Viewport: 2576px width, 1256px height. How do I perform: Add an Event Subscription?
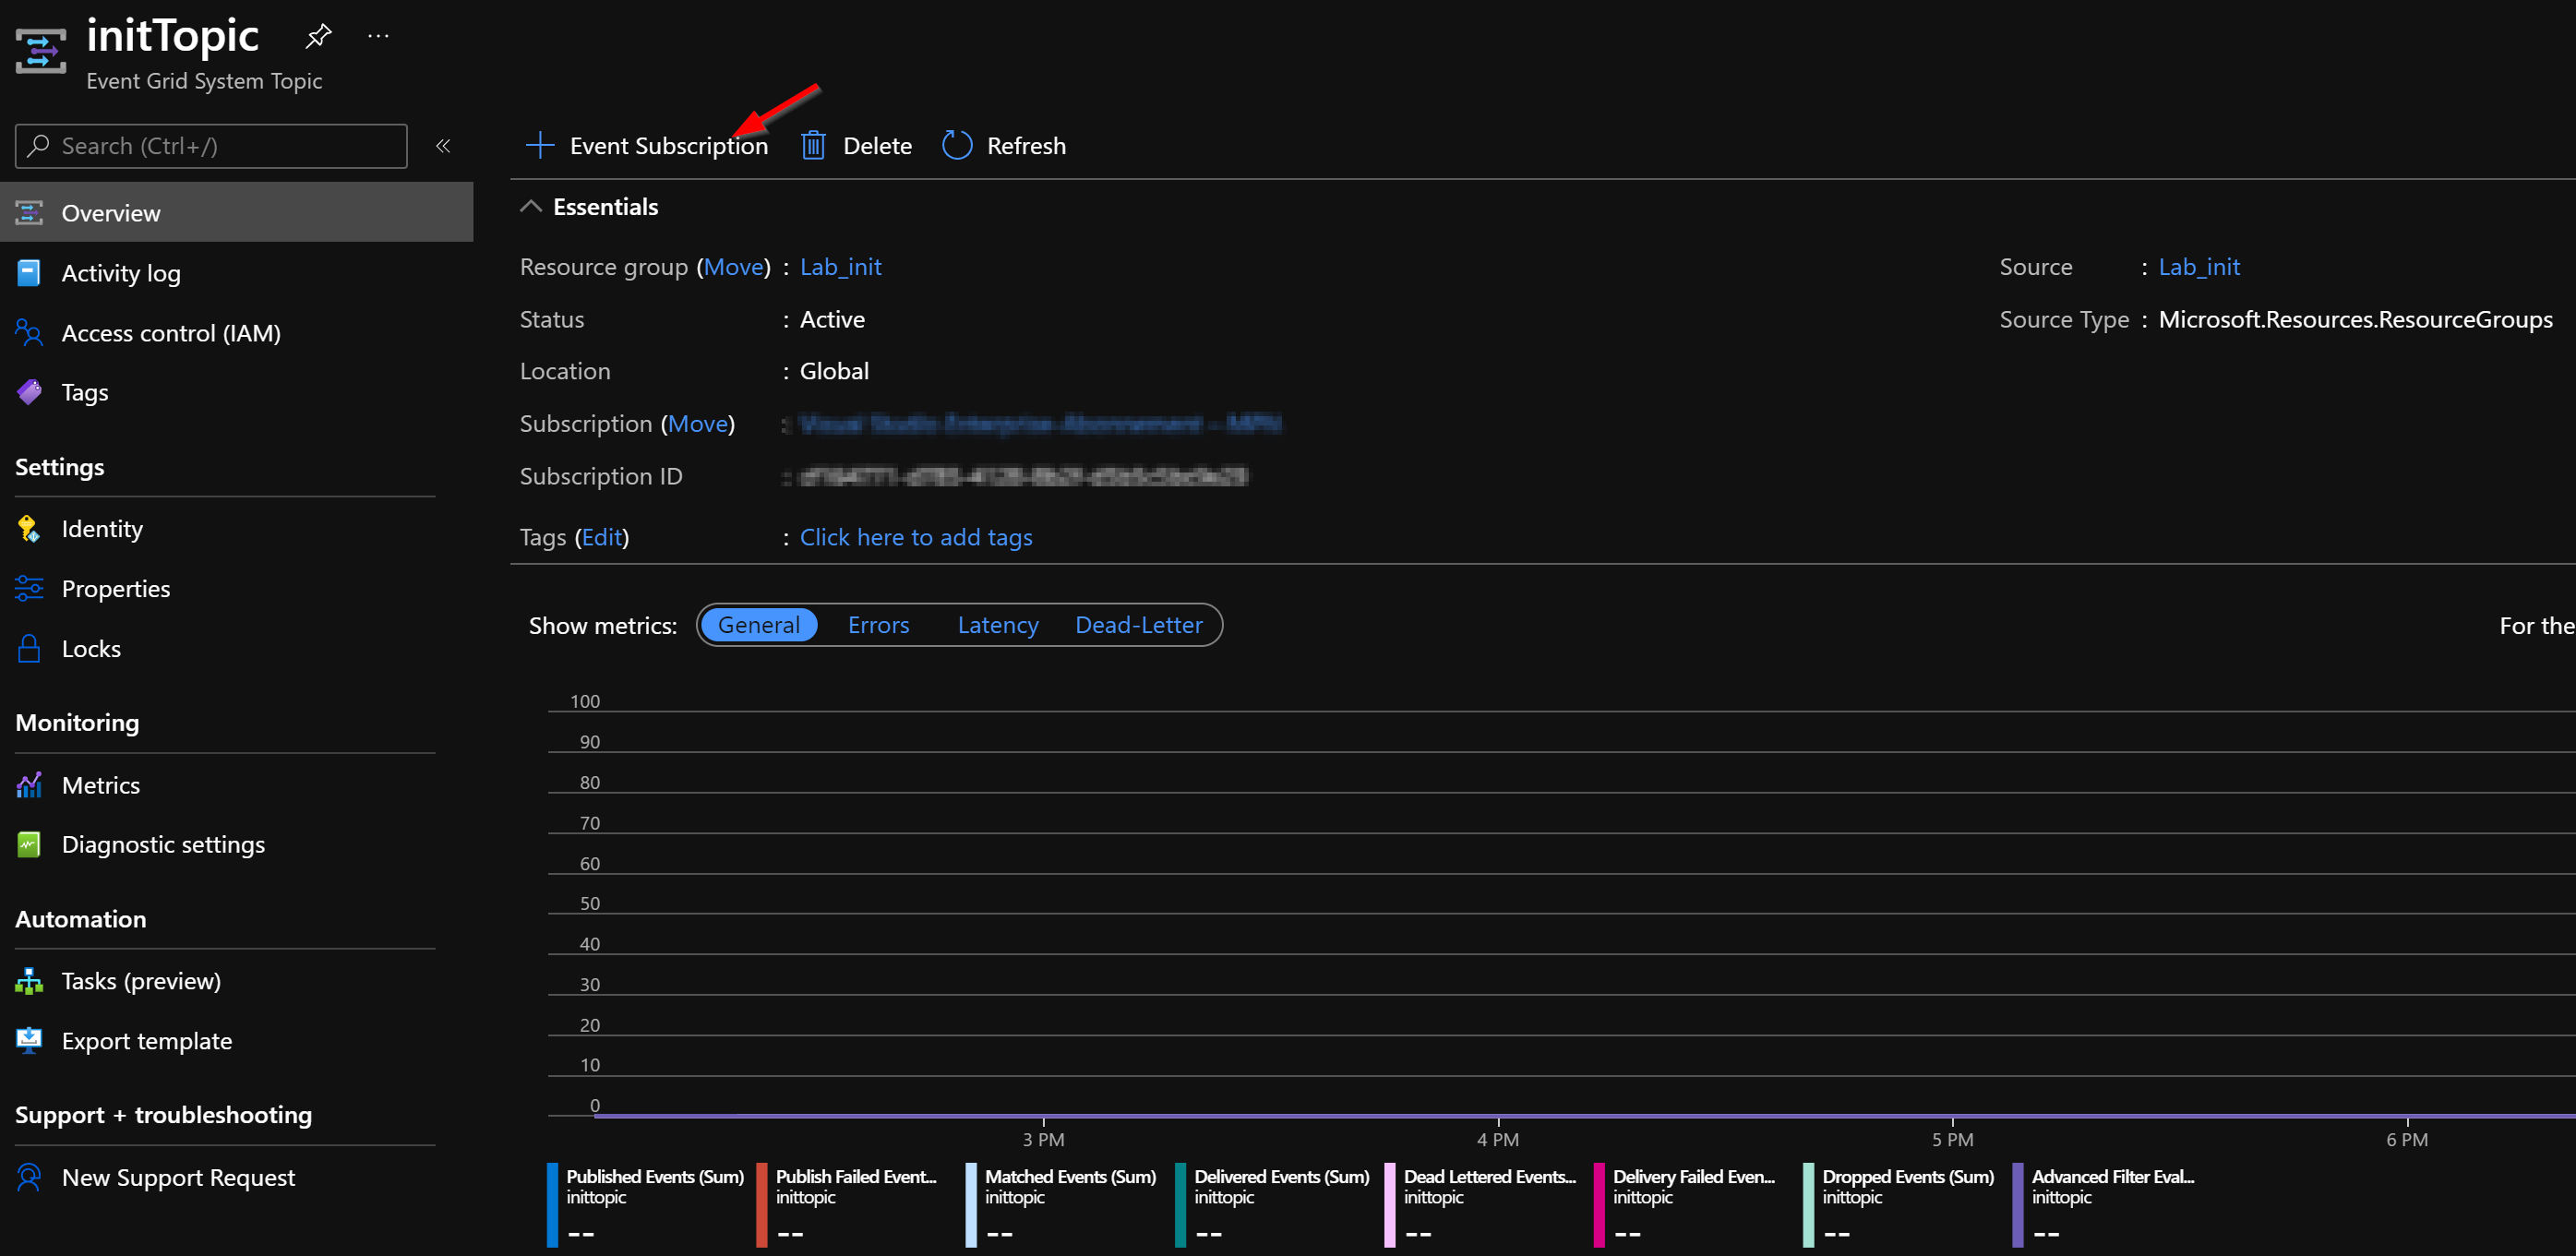646,144
